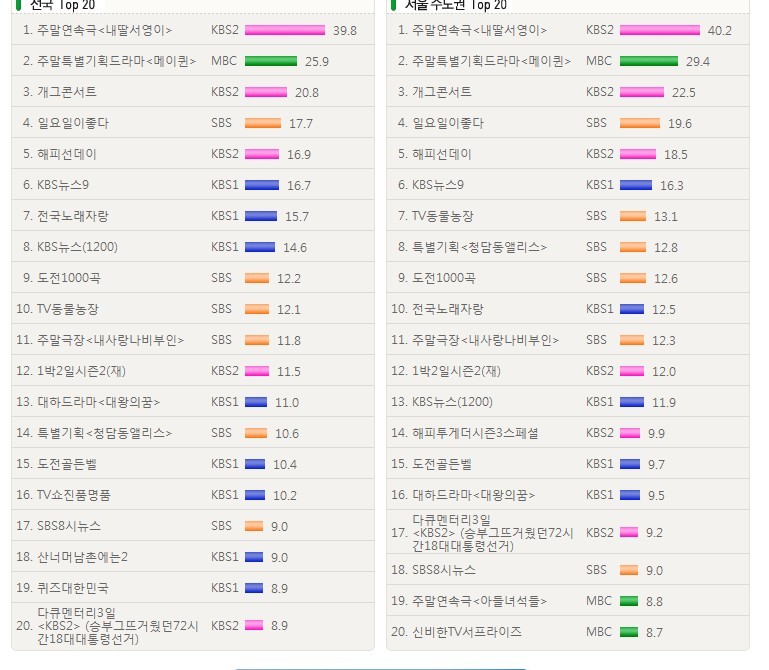Click 개그콘서트 row with rating 20.8
This screenshot has width=769, height=670.
click(x=193, y=92)
